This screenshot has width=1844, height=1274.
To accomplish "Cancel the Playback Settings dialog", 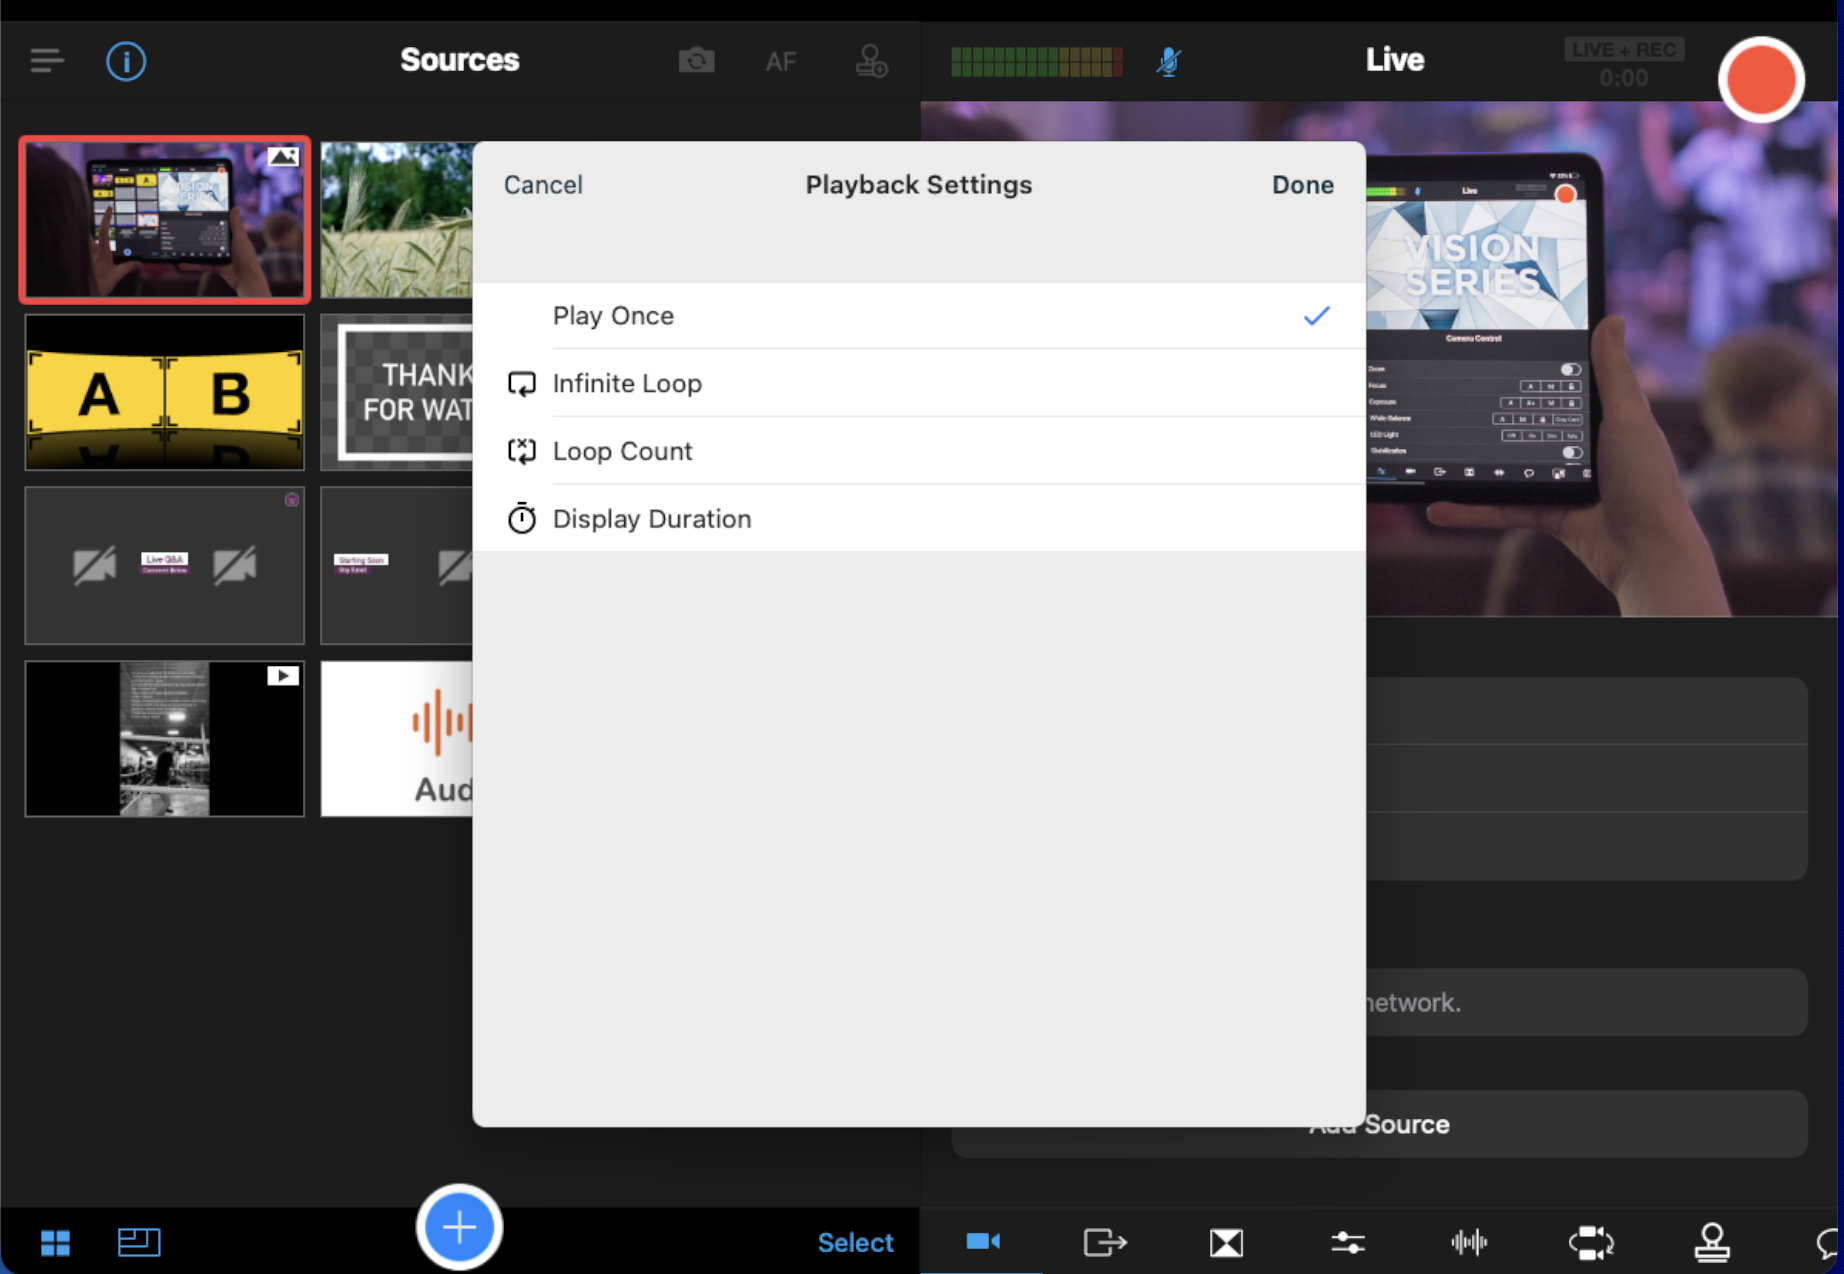I will 543,185.
